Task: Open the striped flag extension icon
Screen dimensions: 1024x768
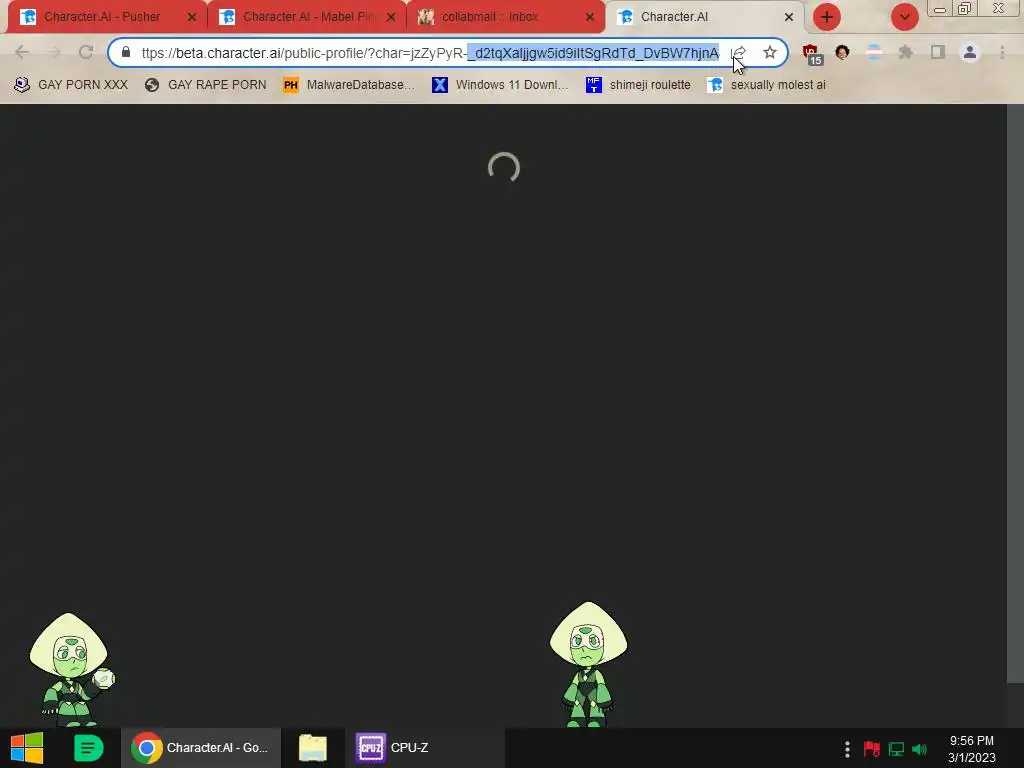Action: pyautogui.click(x=874, y=52)
